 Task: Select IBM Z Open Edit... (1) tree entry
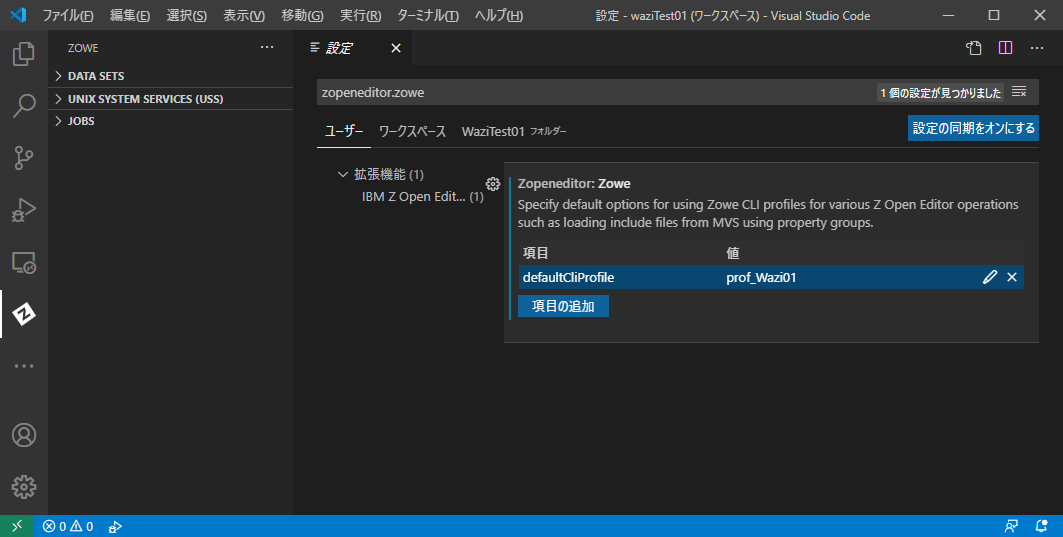tap(422, 197)
